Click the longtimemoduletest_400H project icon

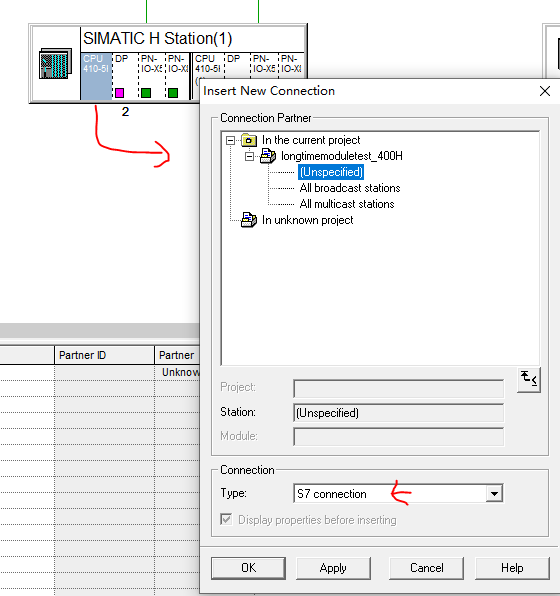pos(268,156)
